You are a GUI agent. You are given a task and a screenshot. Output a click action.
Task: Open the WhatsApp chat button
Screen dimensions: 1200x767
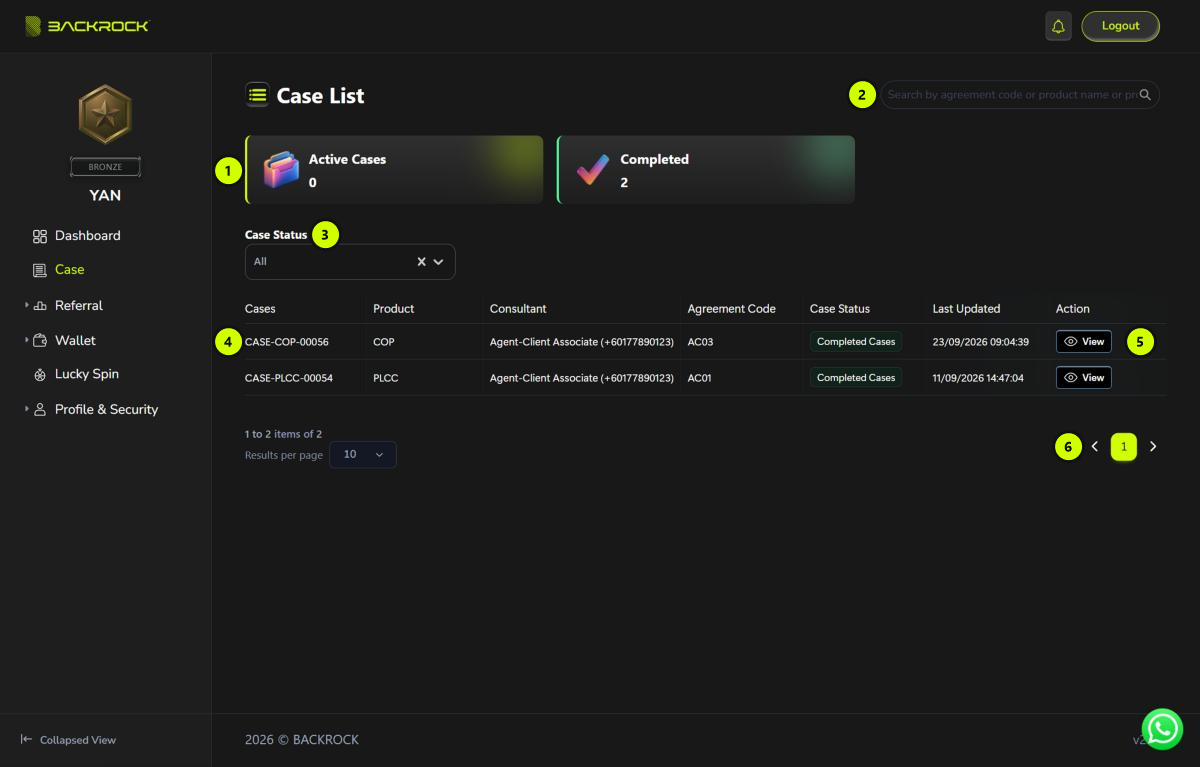[1163, 729]
